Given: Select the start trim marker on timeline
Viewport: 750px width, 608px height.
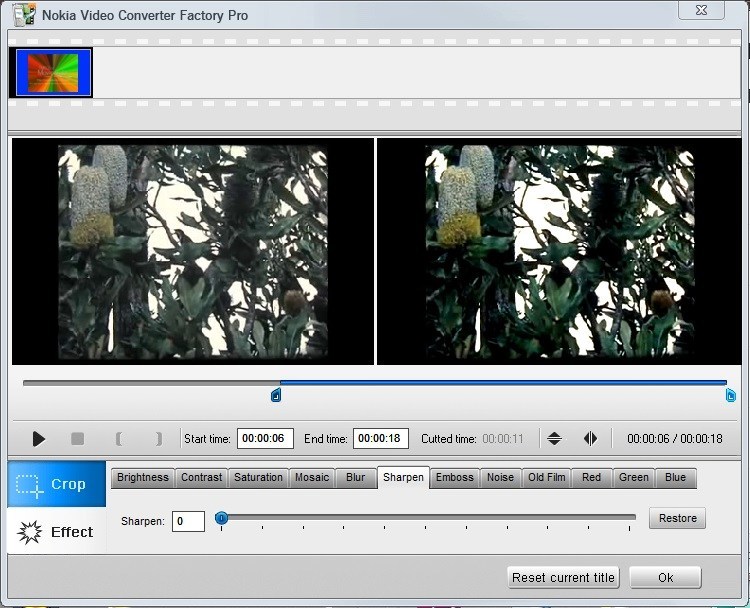Looking at the screenshot, I should [x=276, y=396].
